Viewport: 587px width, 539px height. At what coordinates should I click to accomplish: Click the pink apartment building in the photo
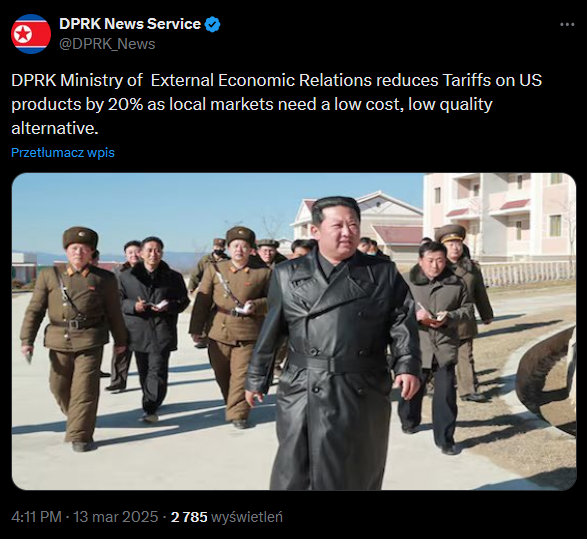(500, 215)
